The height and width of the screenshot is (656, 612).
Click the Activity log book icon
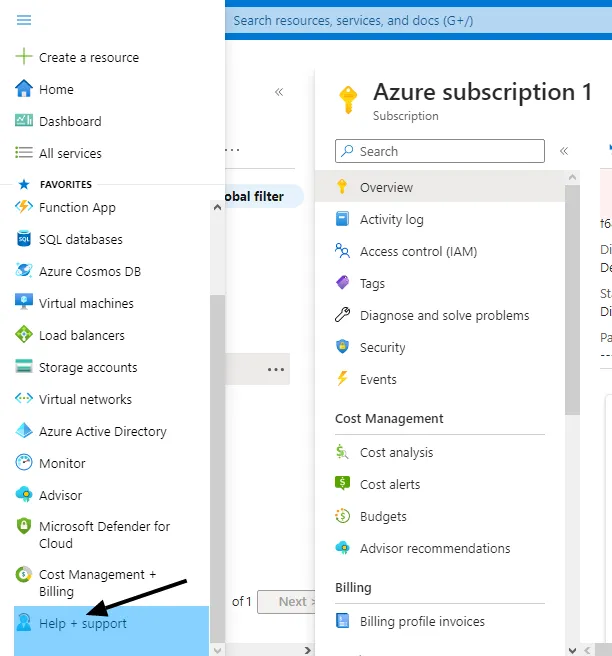342,219
